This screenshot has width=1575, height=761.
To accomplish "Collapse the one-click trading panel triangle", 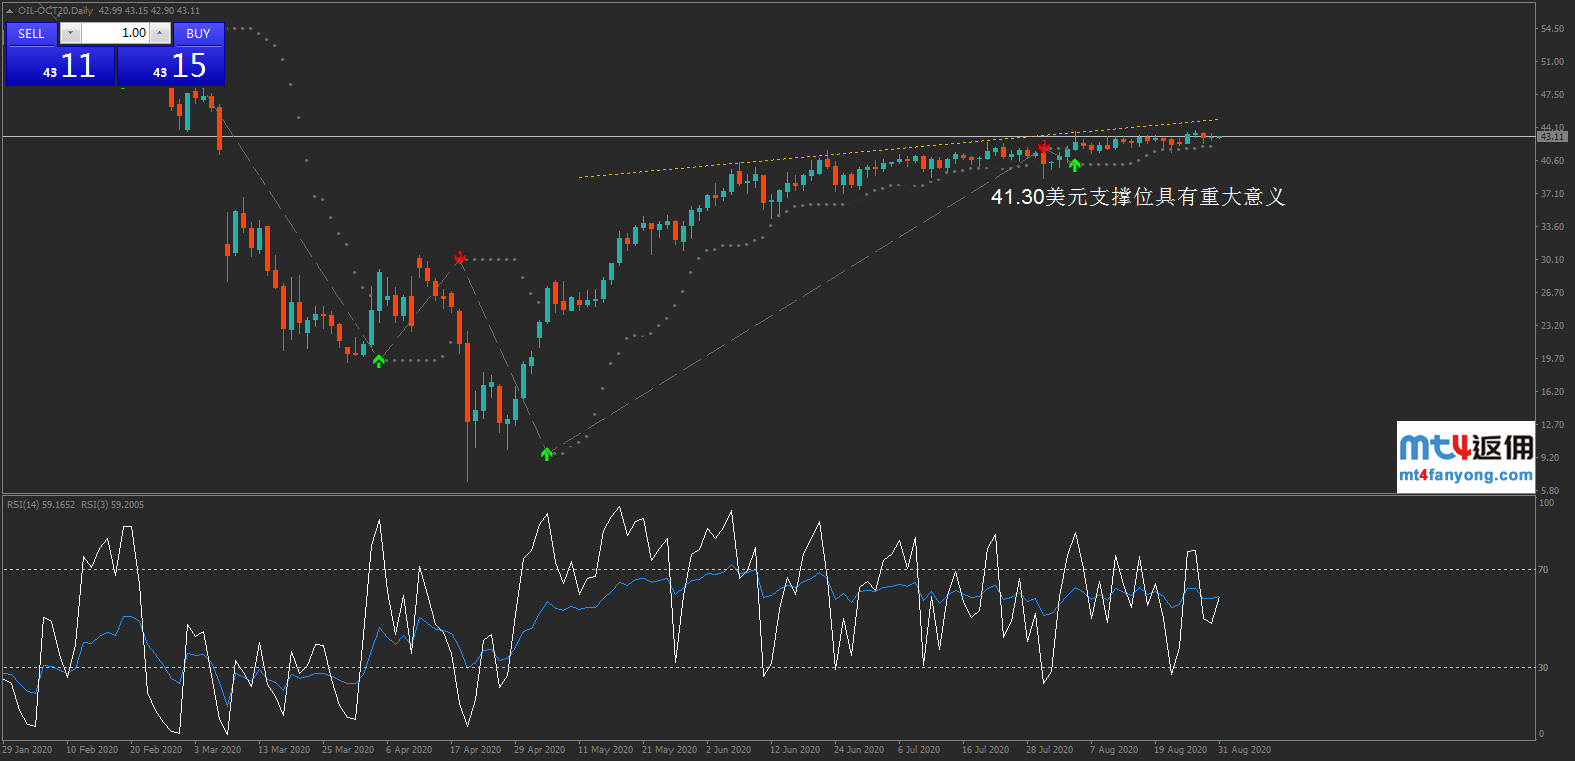I will 9,11.
